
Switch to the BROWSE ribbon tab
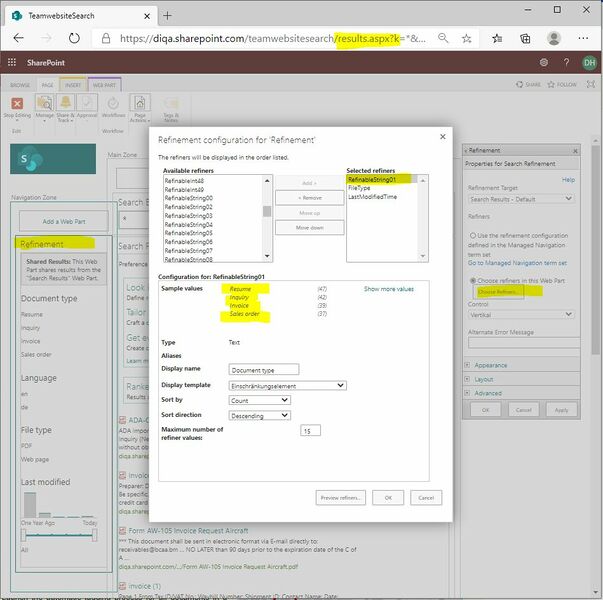[20, 85]
